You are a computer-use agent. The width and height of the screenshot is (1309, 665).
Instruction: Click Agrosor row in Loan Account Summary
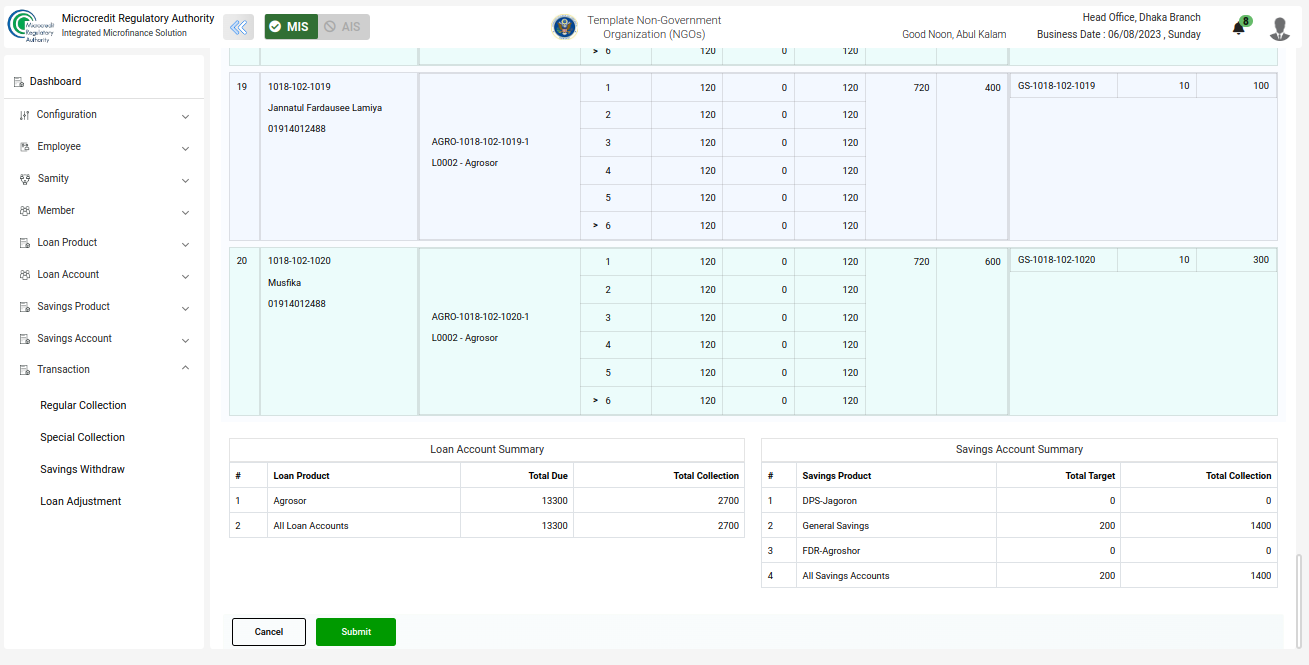(x=487, y=501)
